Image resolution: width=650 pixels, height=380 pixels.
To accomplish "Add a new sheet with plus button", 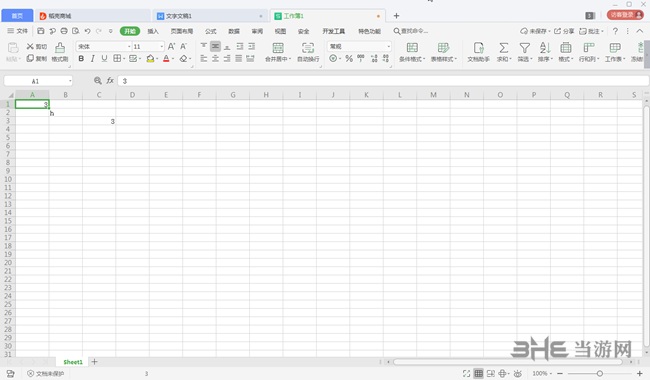I will point(95,362).
